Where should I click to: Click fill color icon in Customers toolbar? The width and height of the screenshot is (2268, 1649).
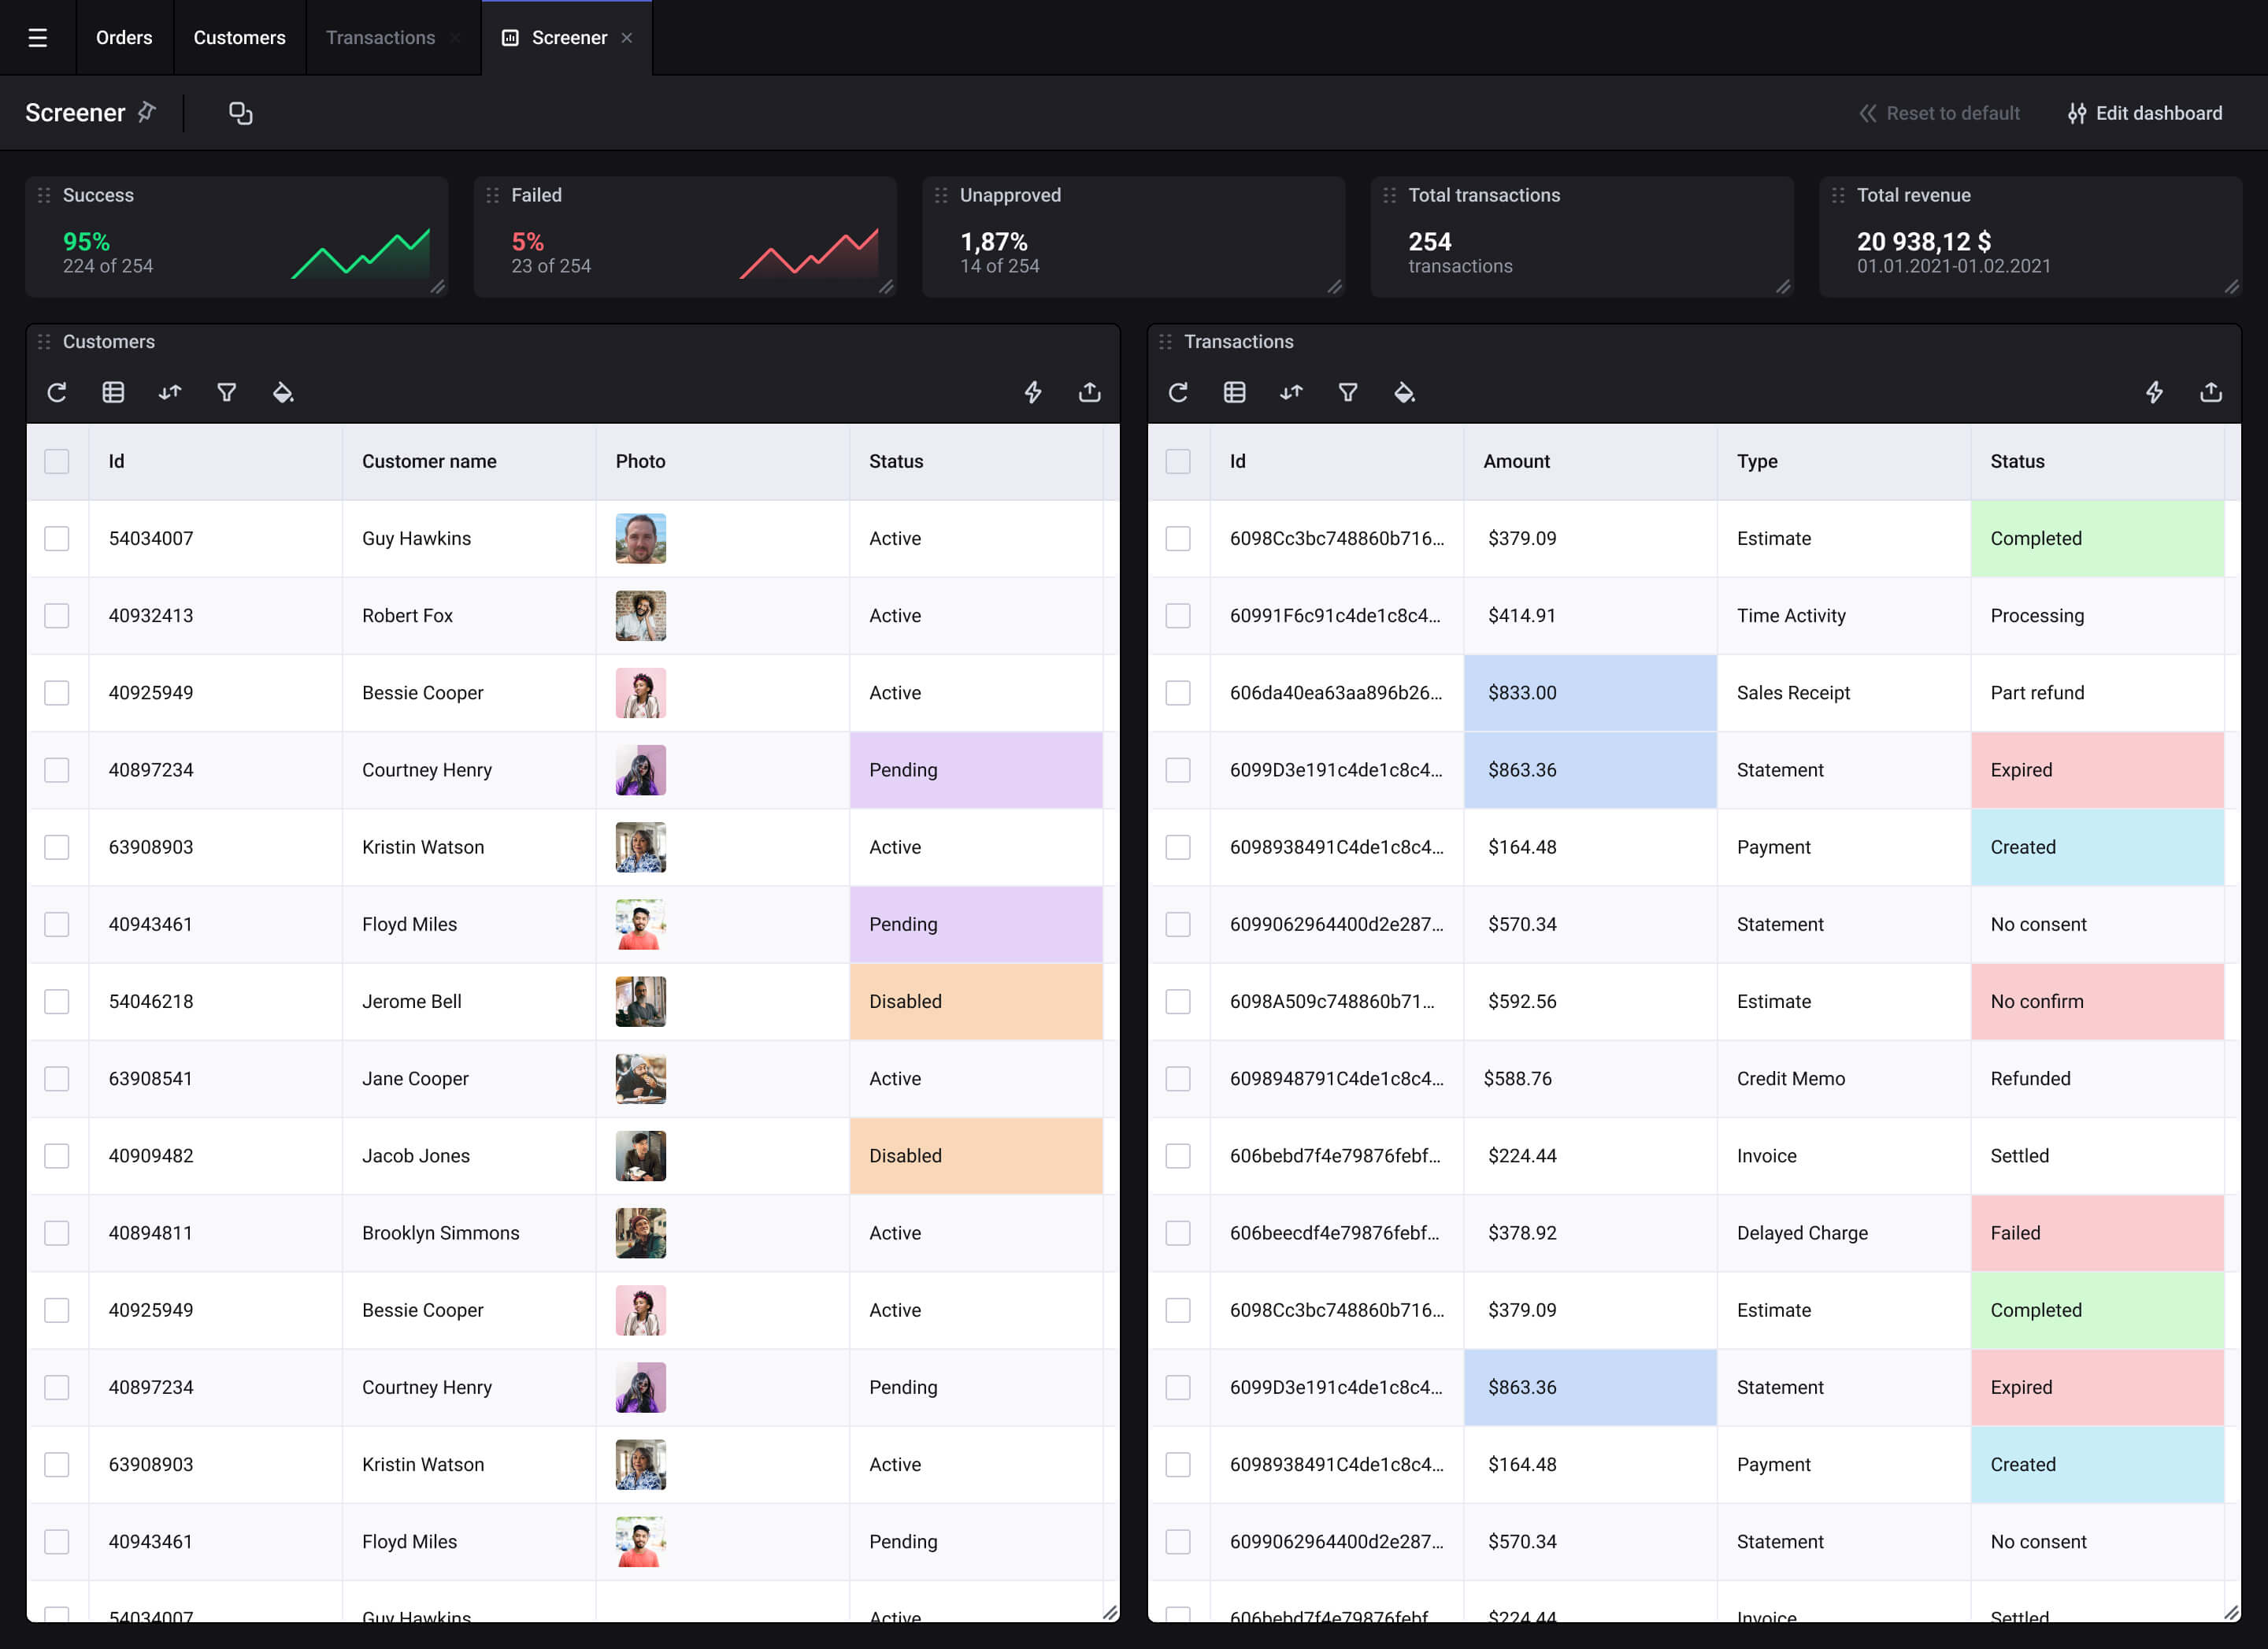[x=283, y=392]
